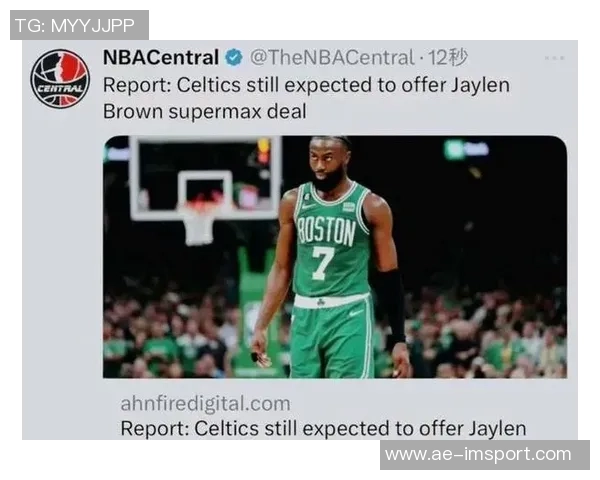
Task: Click the BOSTON lettering on the jersey
Action: [x=326, y=231]
